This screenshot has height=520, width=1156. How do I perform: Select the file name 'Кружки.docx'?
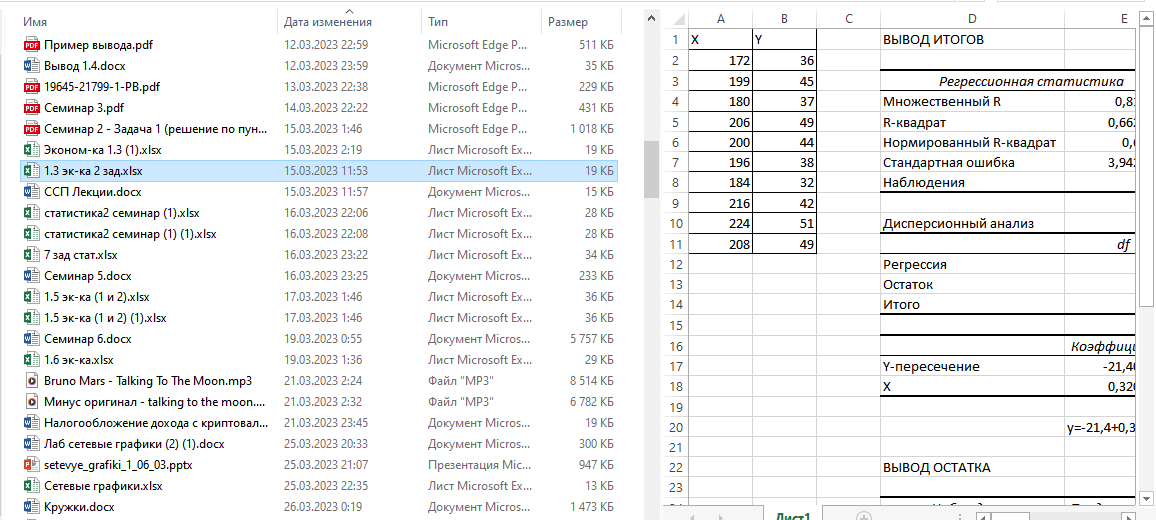point(79,507)
